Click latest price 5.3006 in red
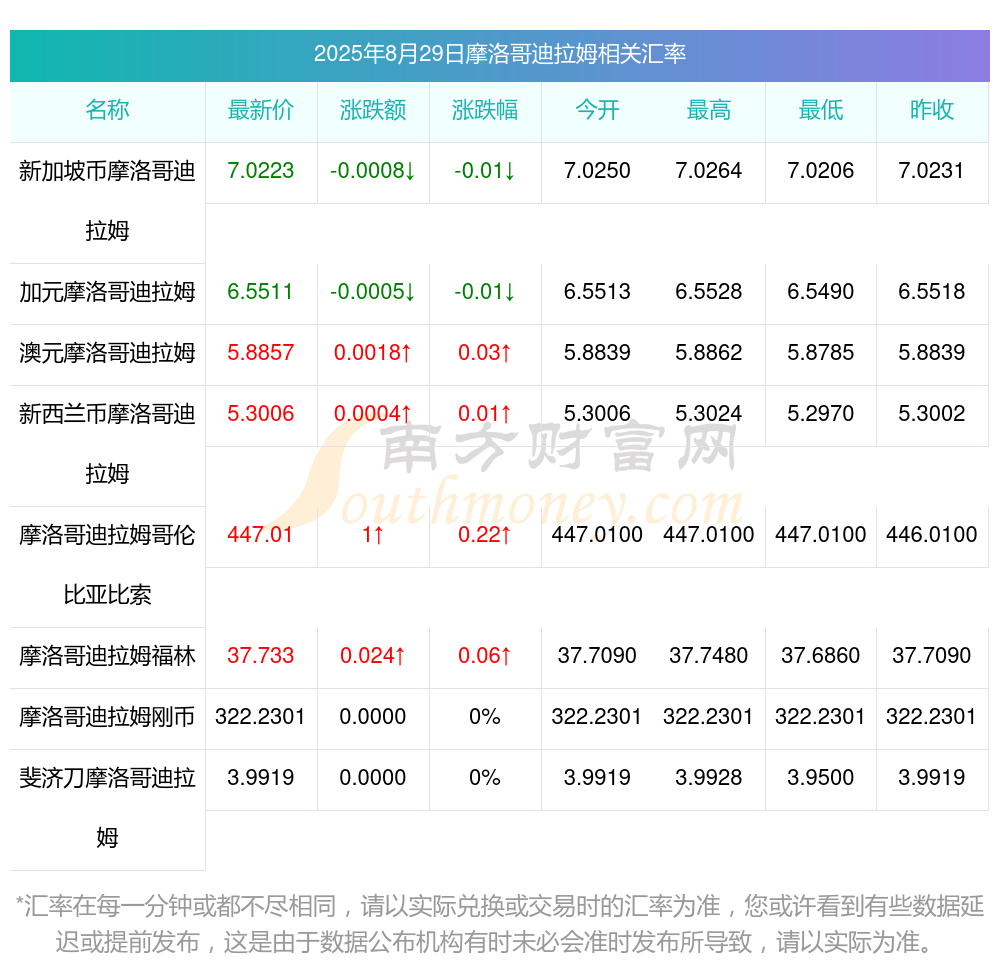 pyautogui.click(x=261, y=414)
